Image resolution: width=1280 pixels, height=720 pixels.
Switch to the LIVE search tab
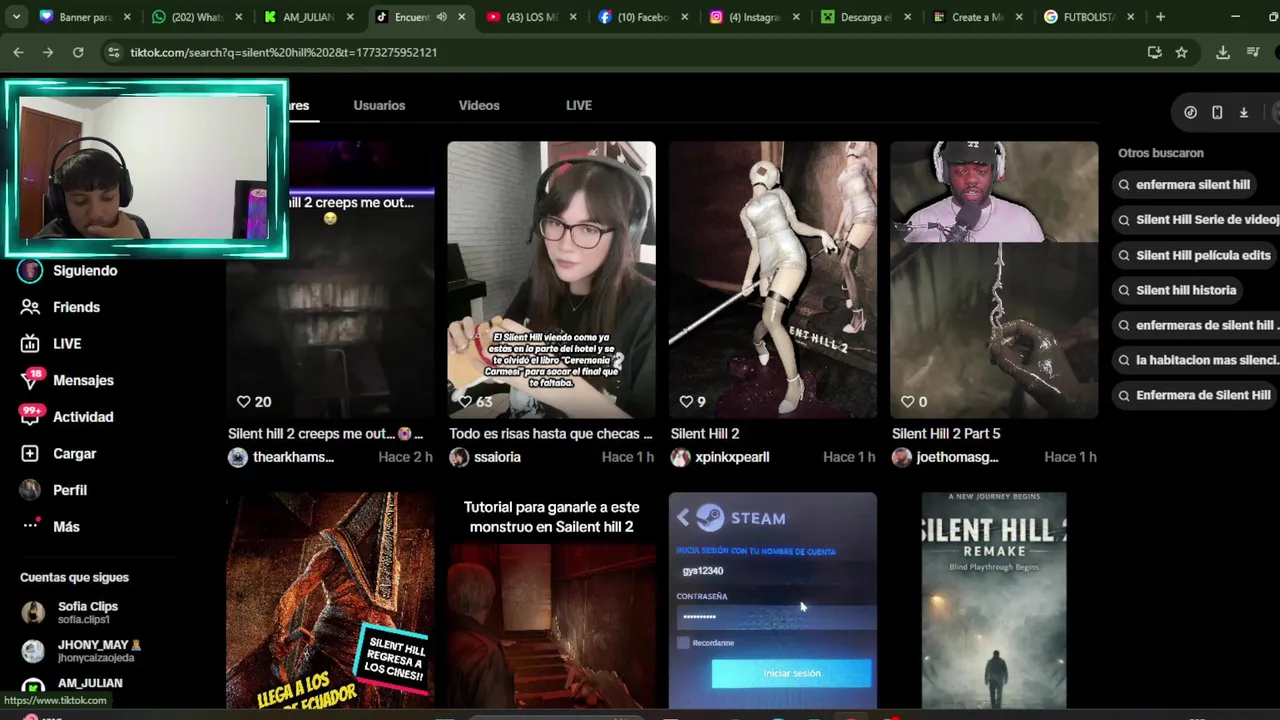pyautogui.click(x=579, y=105)
